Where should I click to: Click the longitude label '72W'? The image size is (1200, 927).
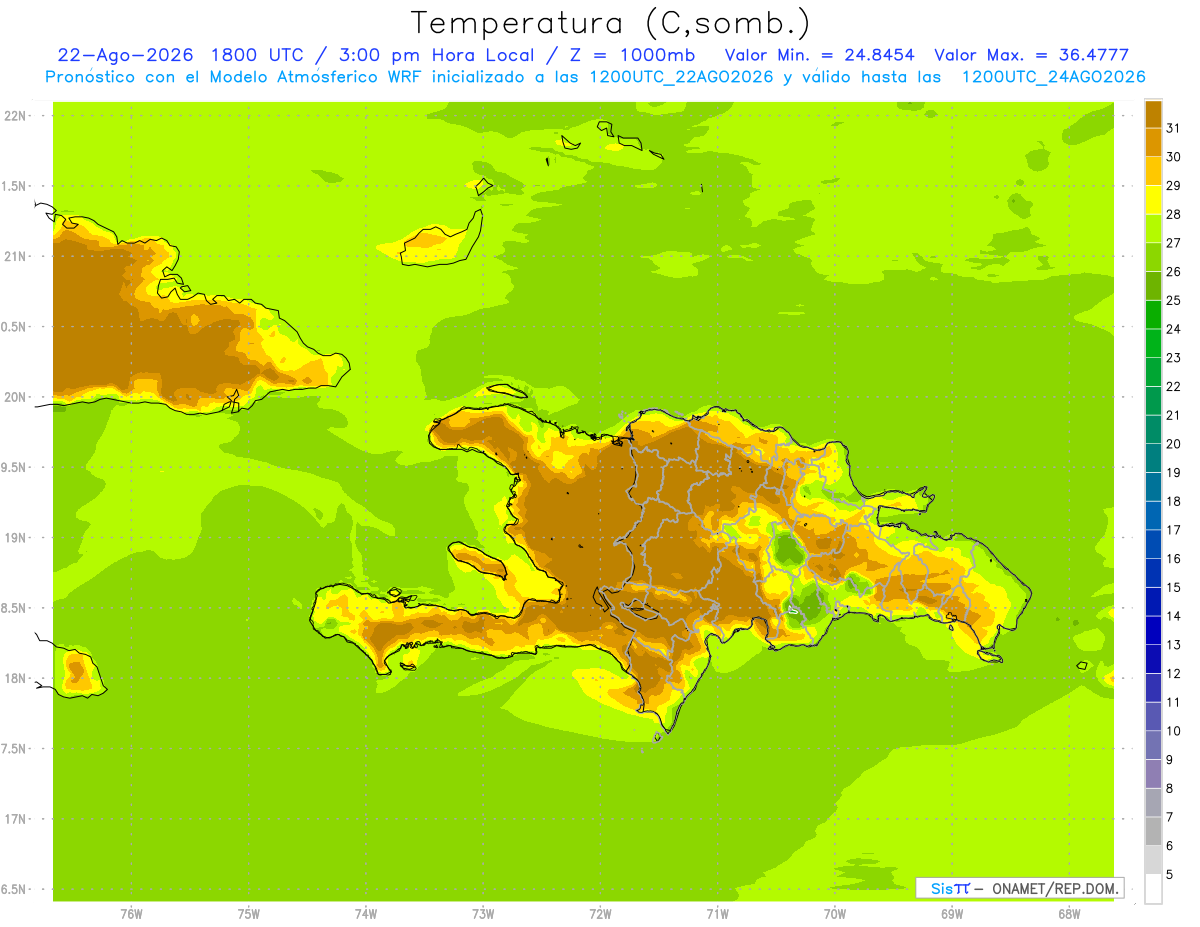coord(600,914)
